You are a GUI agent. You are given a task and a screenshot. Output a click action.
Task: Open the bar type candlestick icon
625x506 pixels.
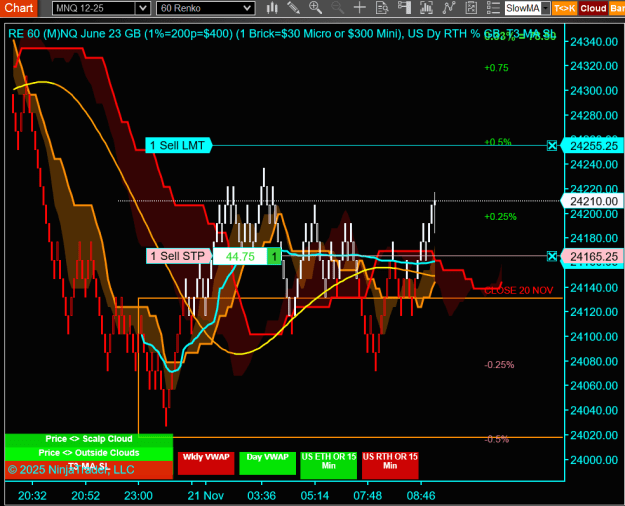click(x=272, y=8)
